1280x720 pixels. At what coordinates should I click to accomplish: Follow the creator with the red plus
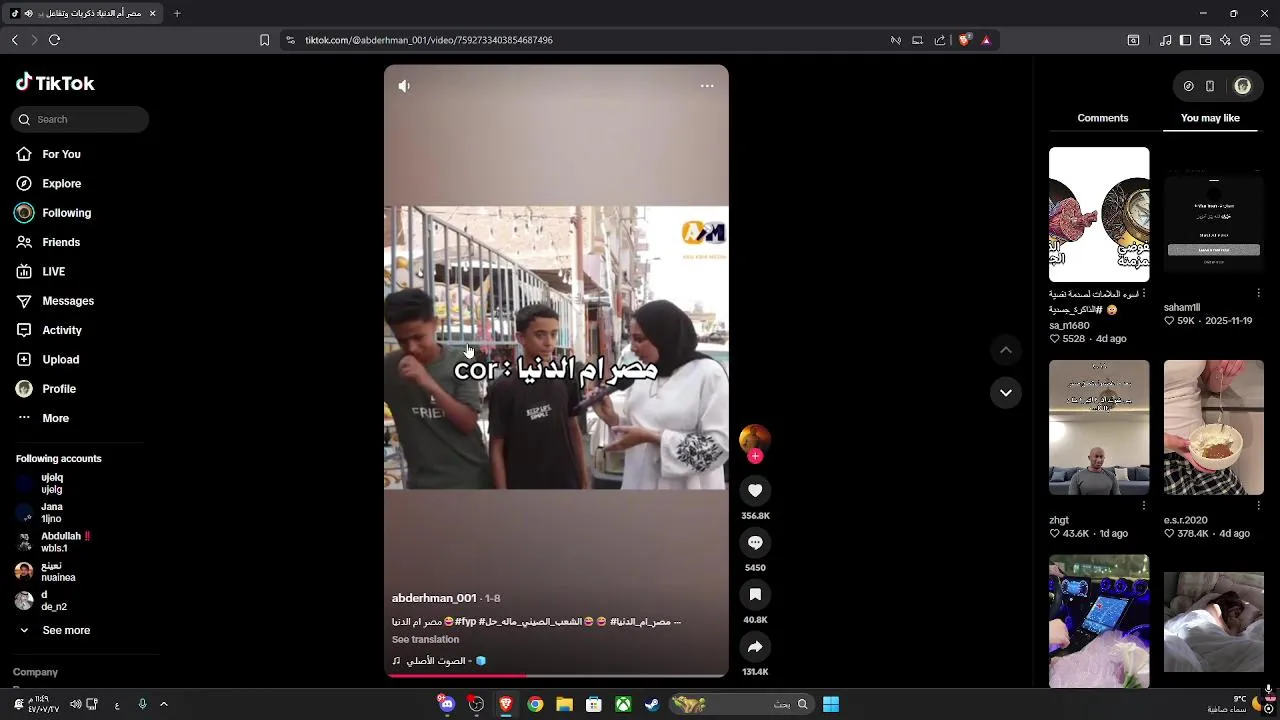pyautogui.click(x=755, y=456)
